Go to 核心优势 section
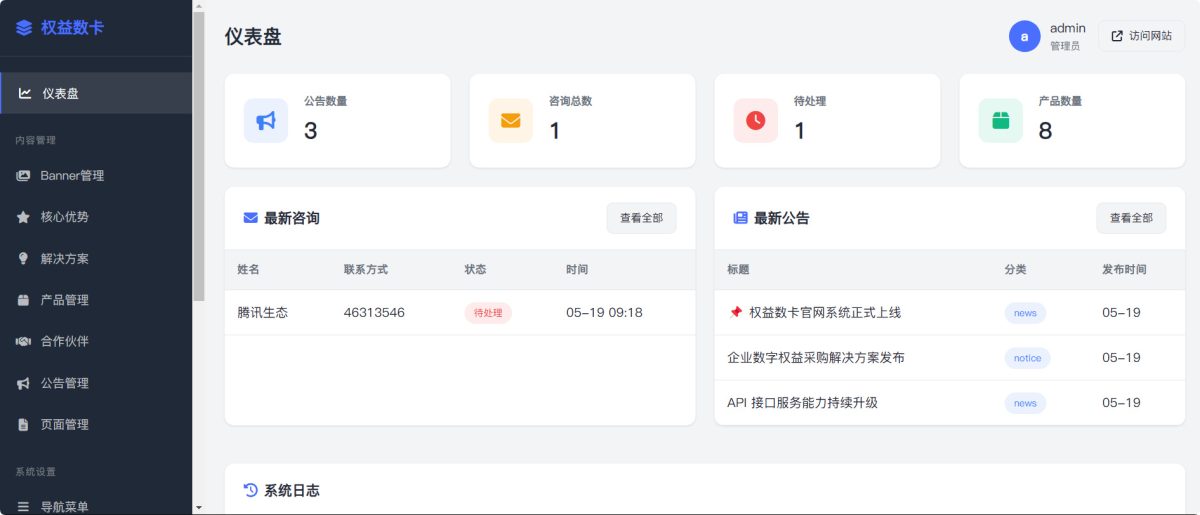1200x515 pixels. 96,217
